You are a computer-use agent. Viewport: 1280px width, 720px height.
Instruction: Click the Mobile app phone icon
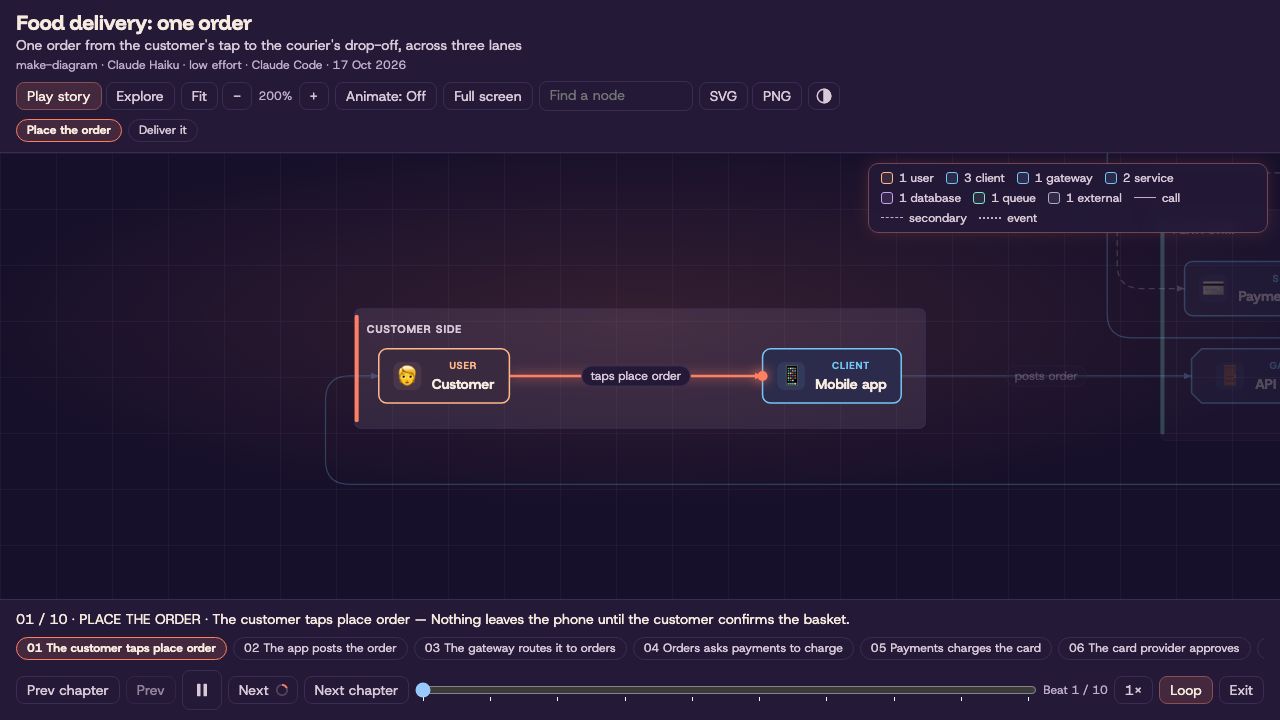pos(791,376)
